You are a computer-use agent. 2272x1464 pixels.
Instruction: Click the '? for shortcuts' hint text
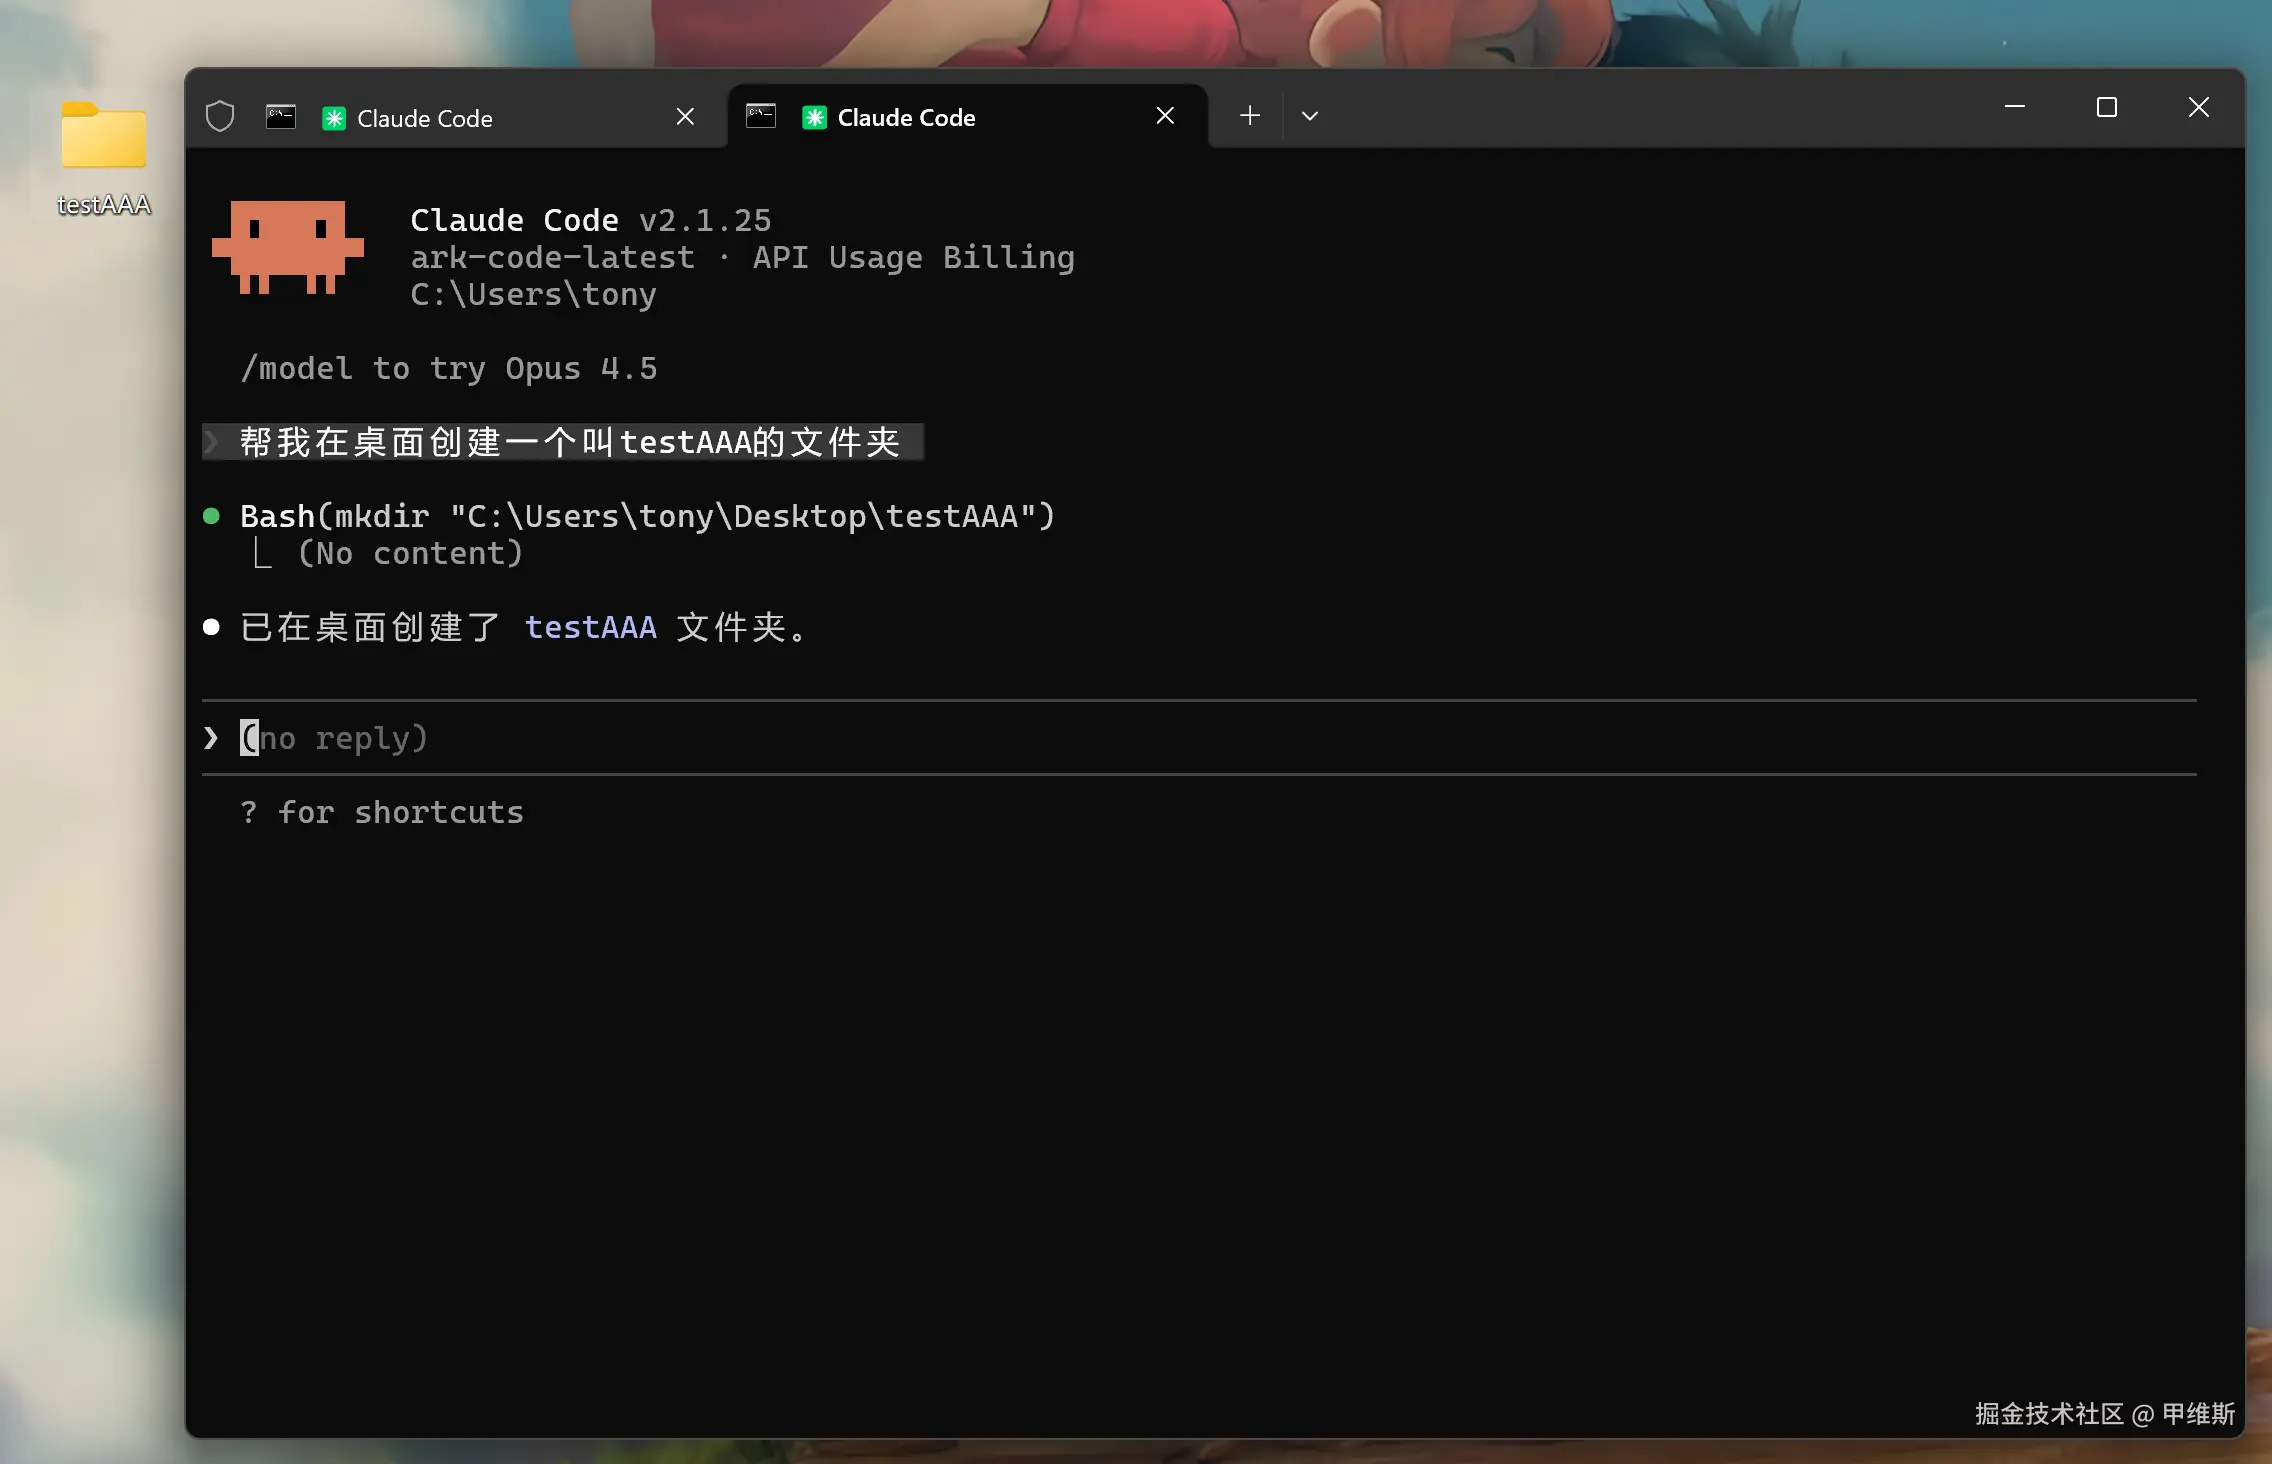[382, 812]
